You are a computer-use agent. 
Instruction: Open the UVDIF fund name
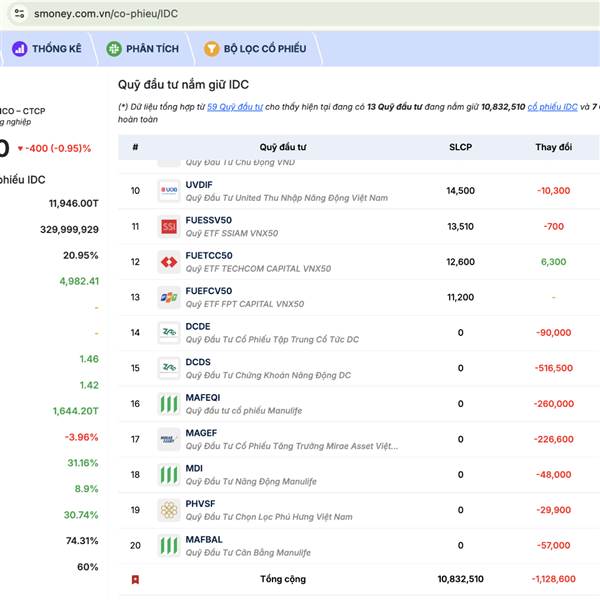pyautogui.click(x=199, y=185)
